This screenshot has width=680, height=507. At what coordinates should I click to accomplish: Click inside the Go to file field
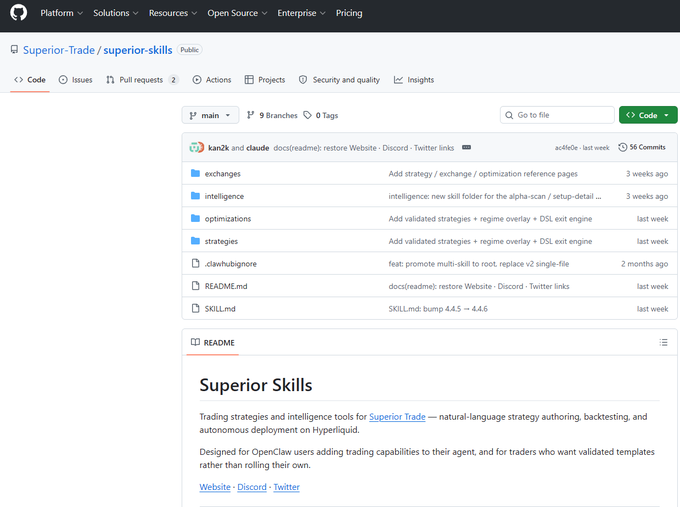pyautogui.click(x=557, y=115)
